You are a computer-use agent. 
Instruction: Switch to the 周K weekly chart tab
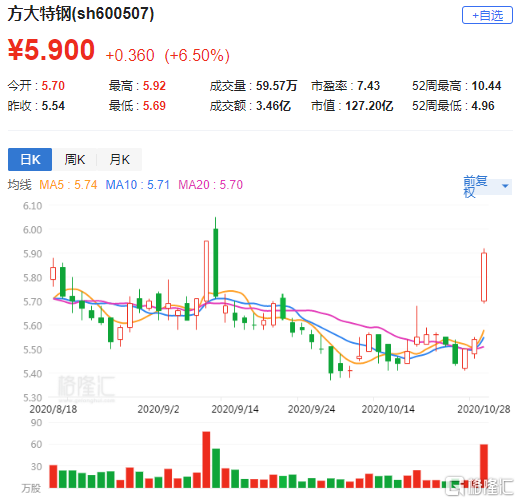75,159
